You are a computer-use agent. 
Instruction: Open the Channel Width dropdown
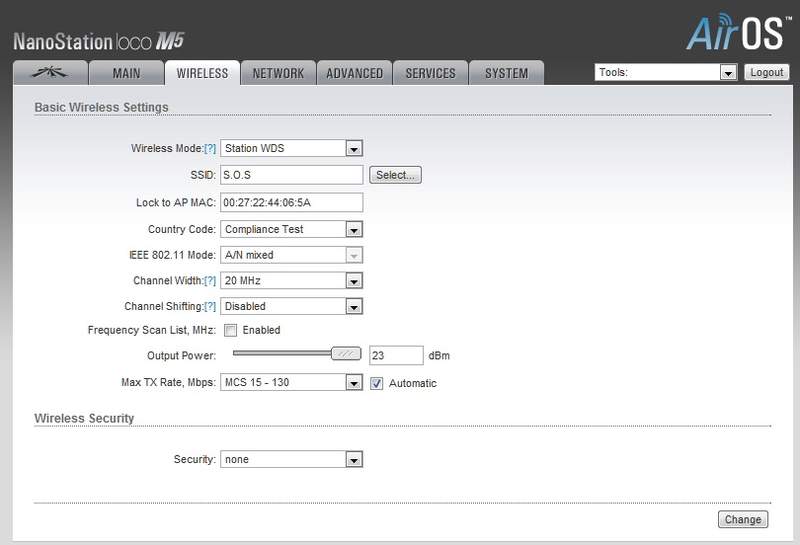click(291, 280)
